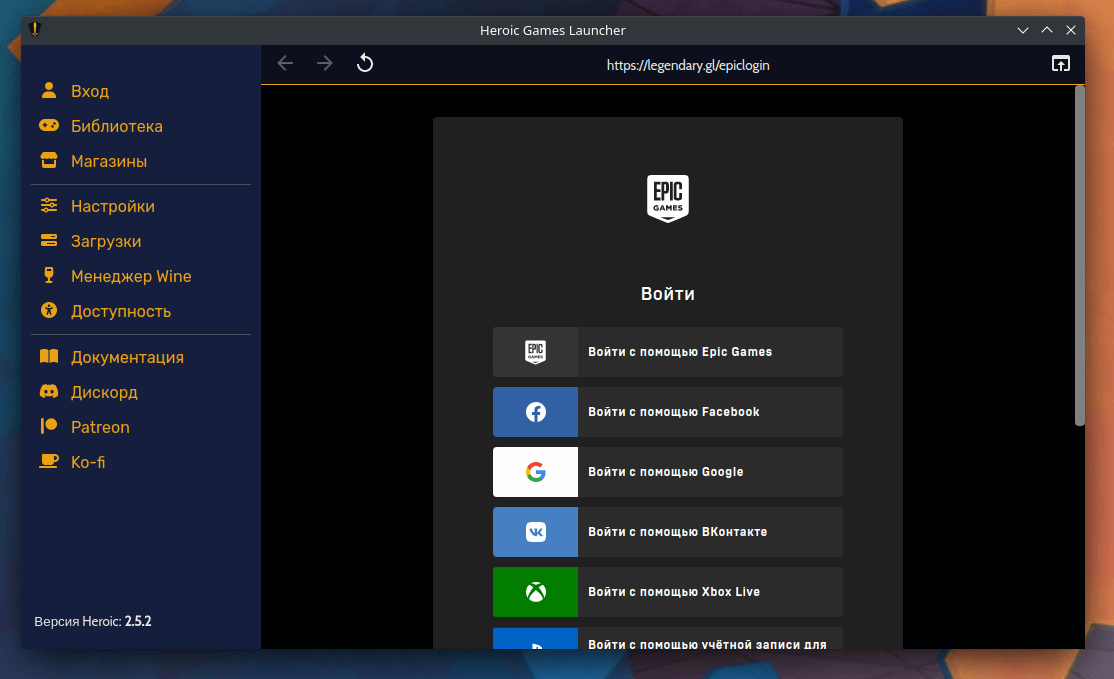Click the small Epic Games logo tile
The width and height of the screenshot is (1114, 679).
click(536, 352)
